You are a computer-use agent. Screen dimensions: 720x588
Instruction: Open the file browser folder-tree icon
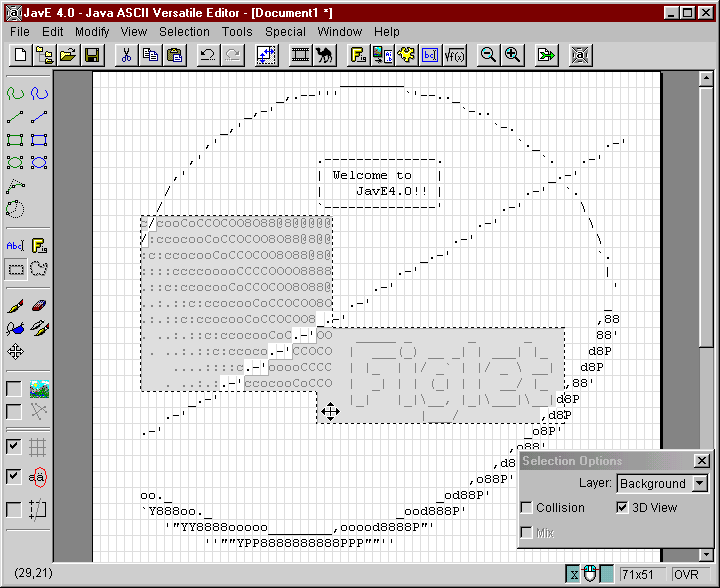click(44, 55)
